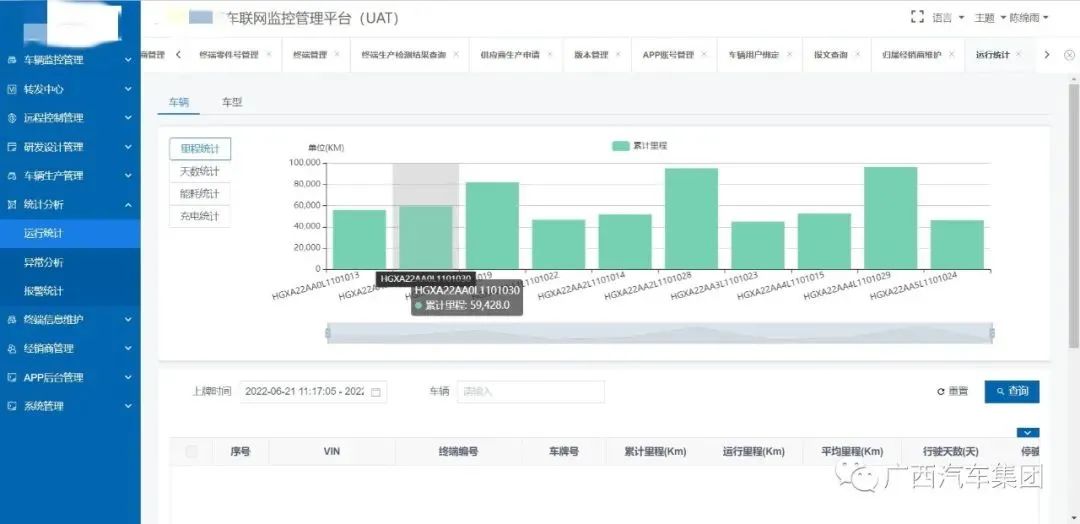Expand the 车辆生产管理 menu

(x=128, y=176)
